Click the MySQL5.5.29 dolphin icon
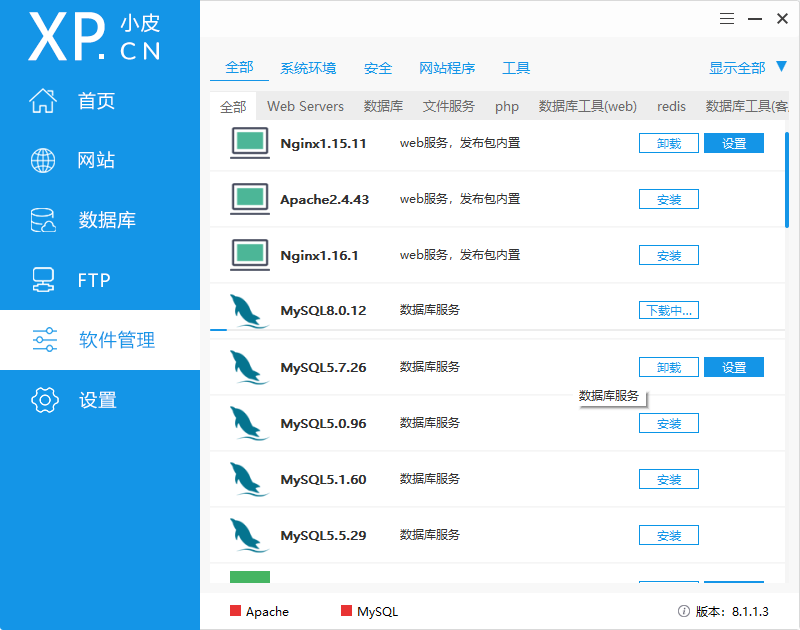This screenshot has height=630, width=800. tap(248, 535)
